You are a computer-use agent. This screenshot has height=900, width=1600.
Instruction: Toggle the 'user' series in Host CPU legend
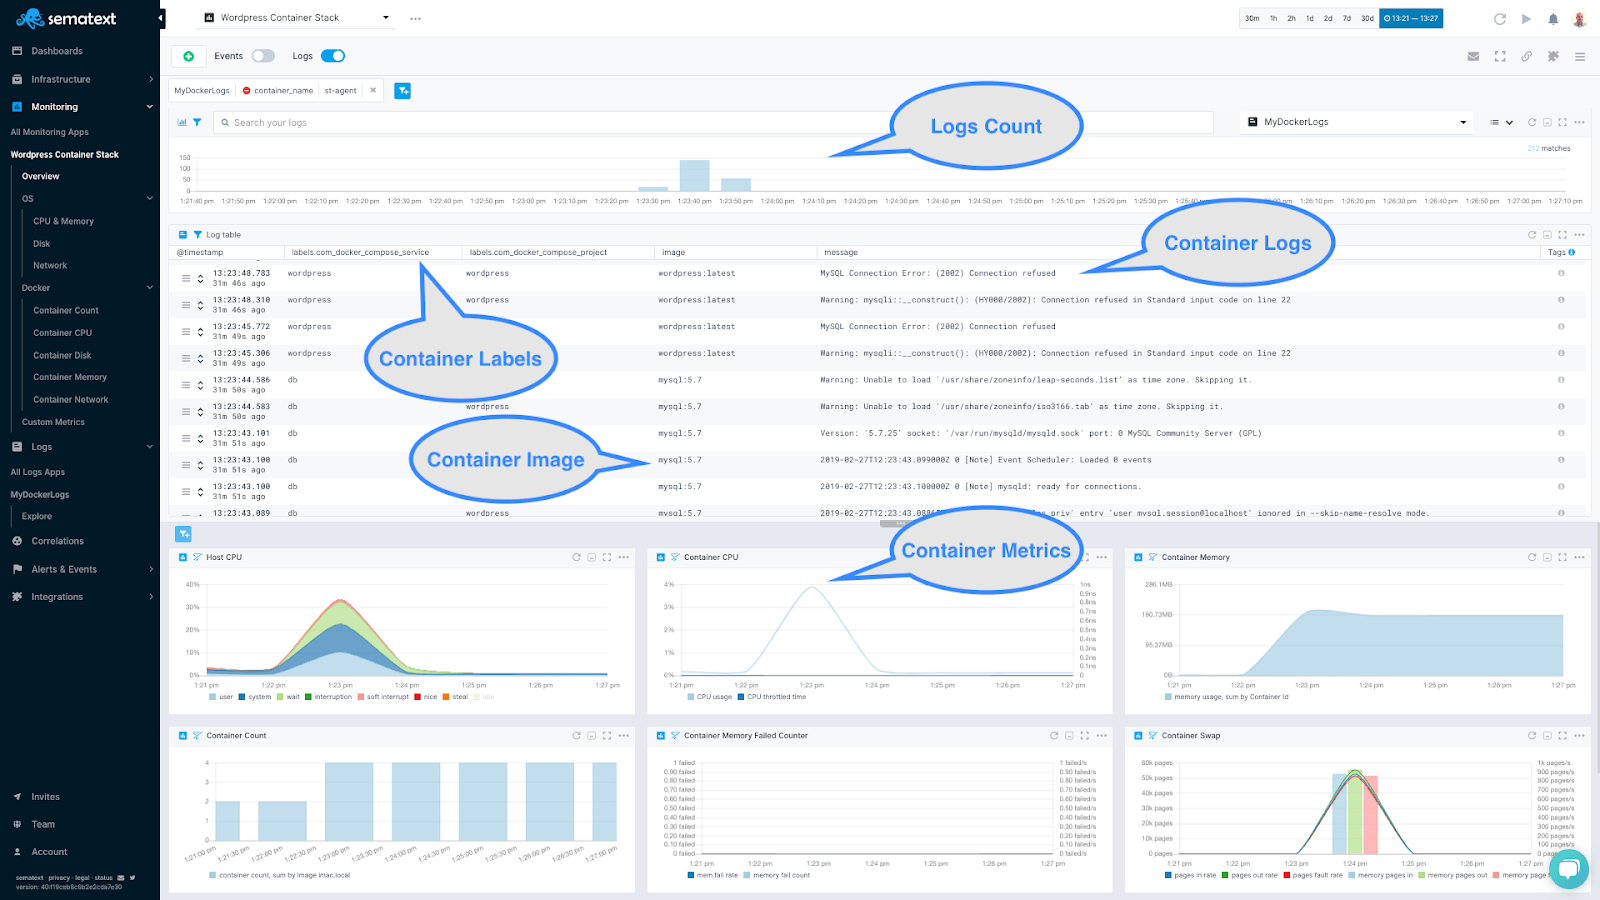tap(221, 697)
